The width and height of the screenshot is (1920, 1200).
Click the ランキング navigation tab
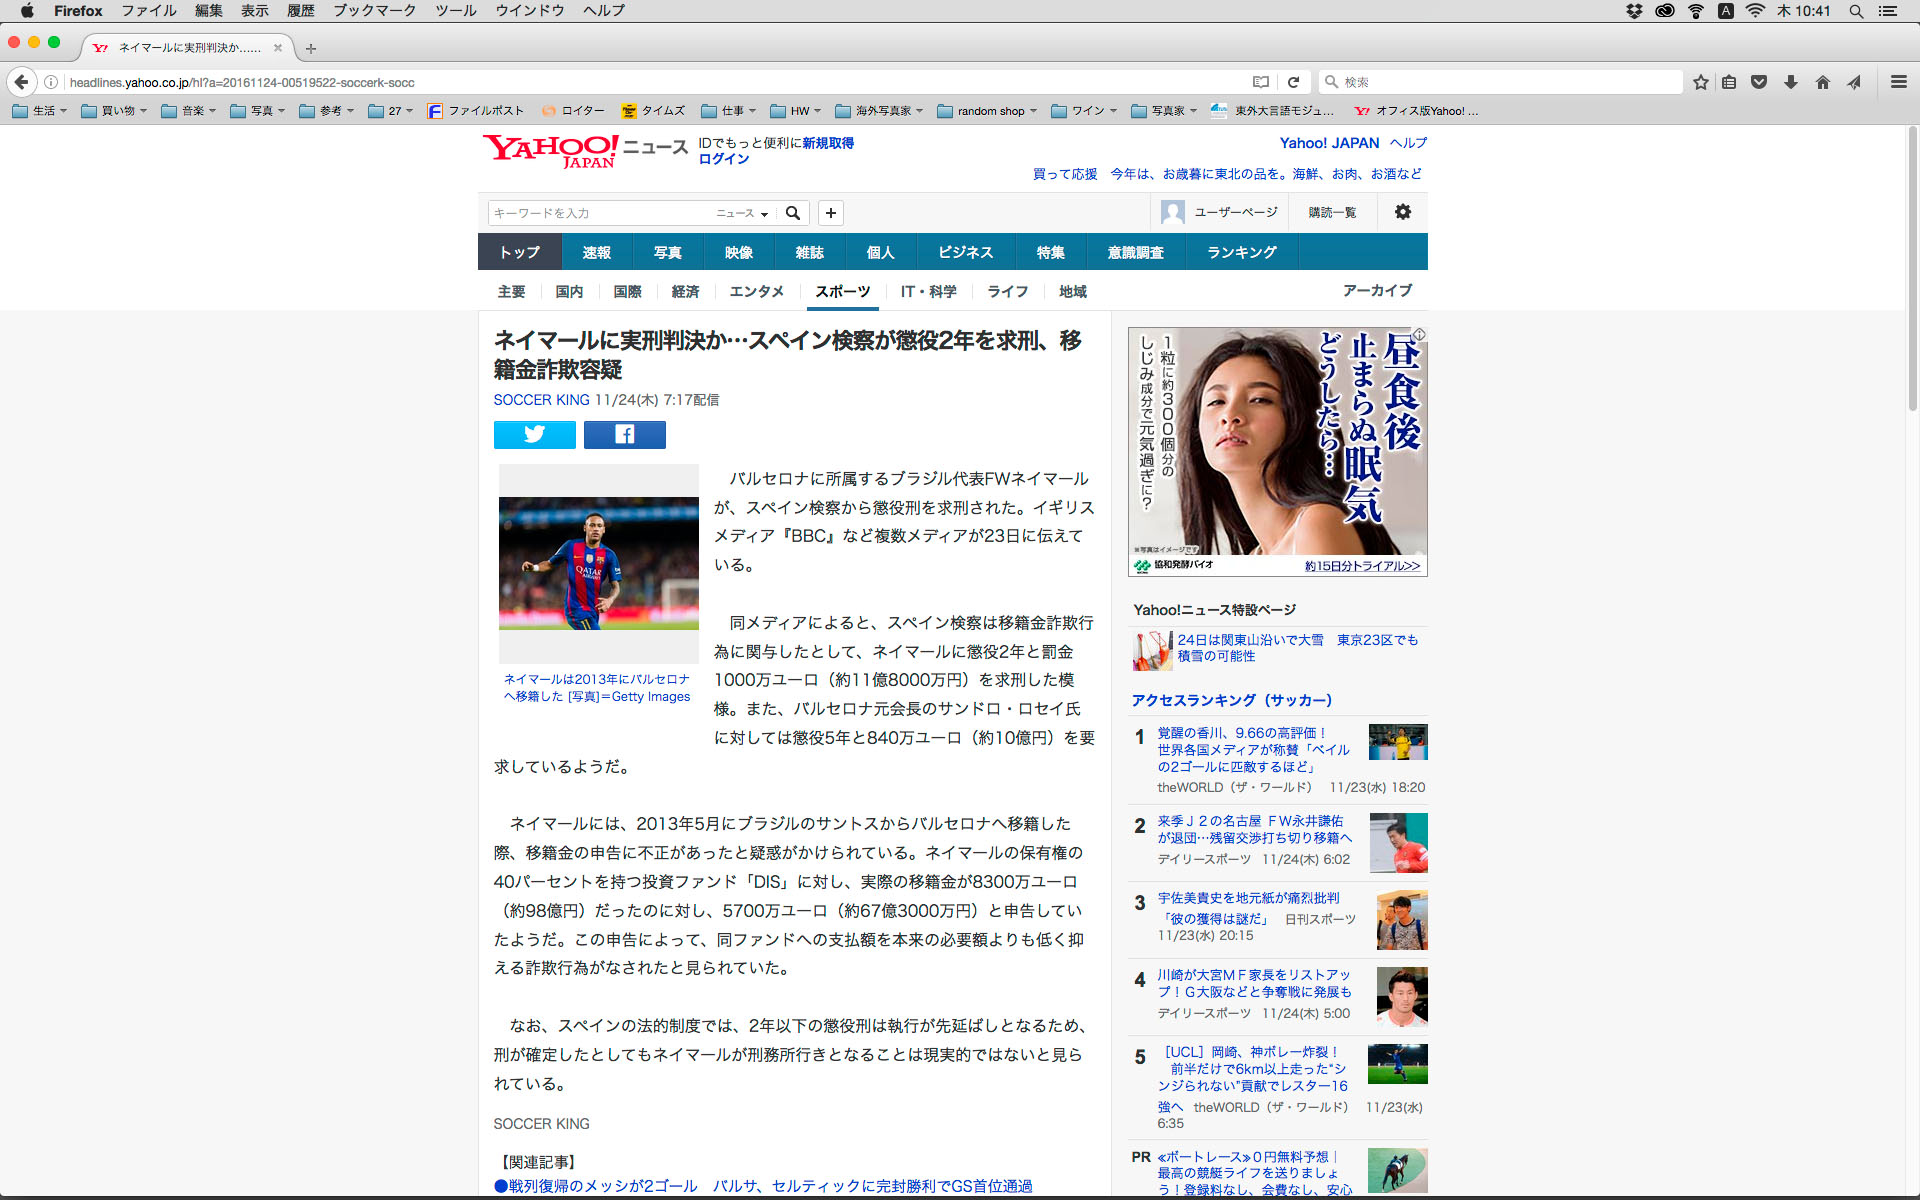(x=1241, y=252)
